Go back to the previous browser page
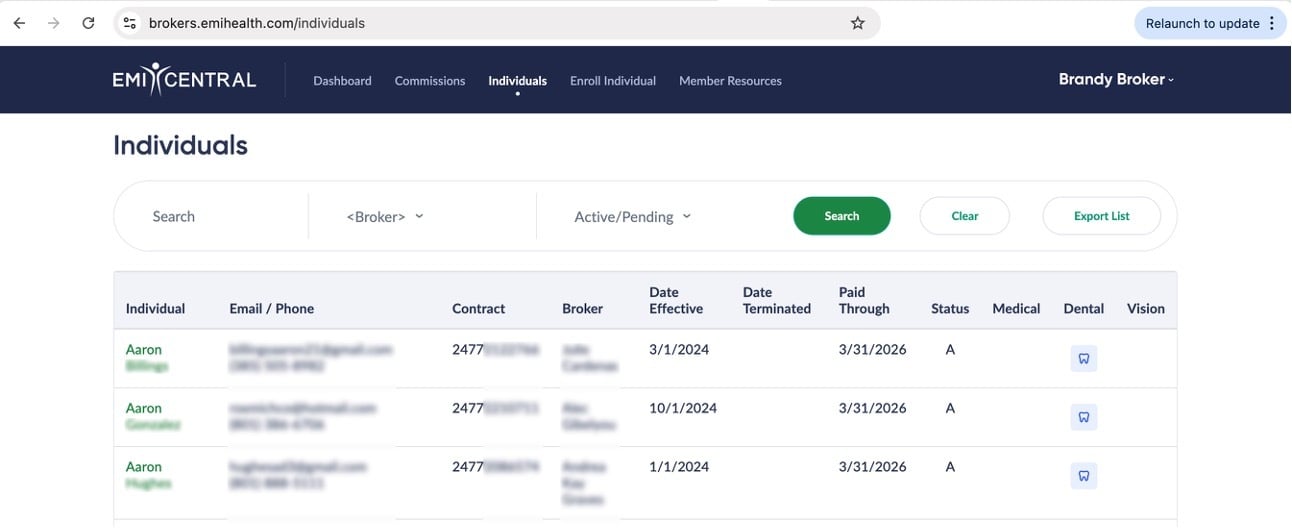This screenshot has height=528, width=1292. [19, 23]
